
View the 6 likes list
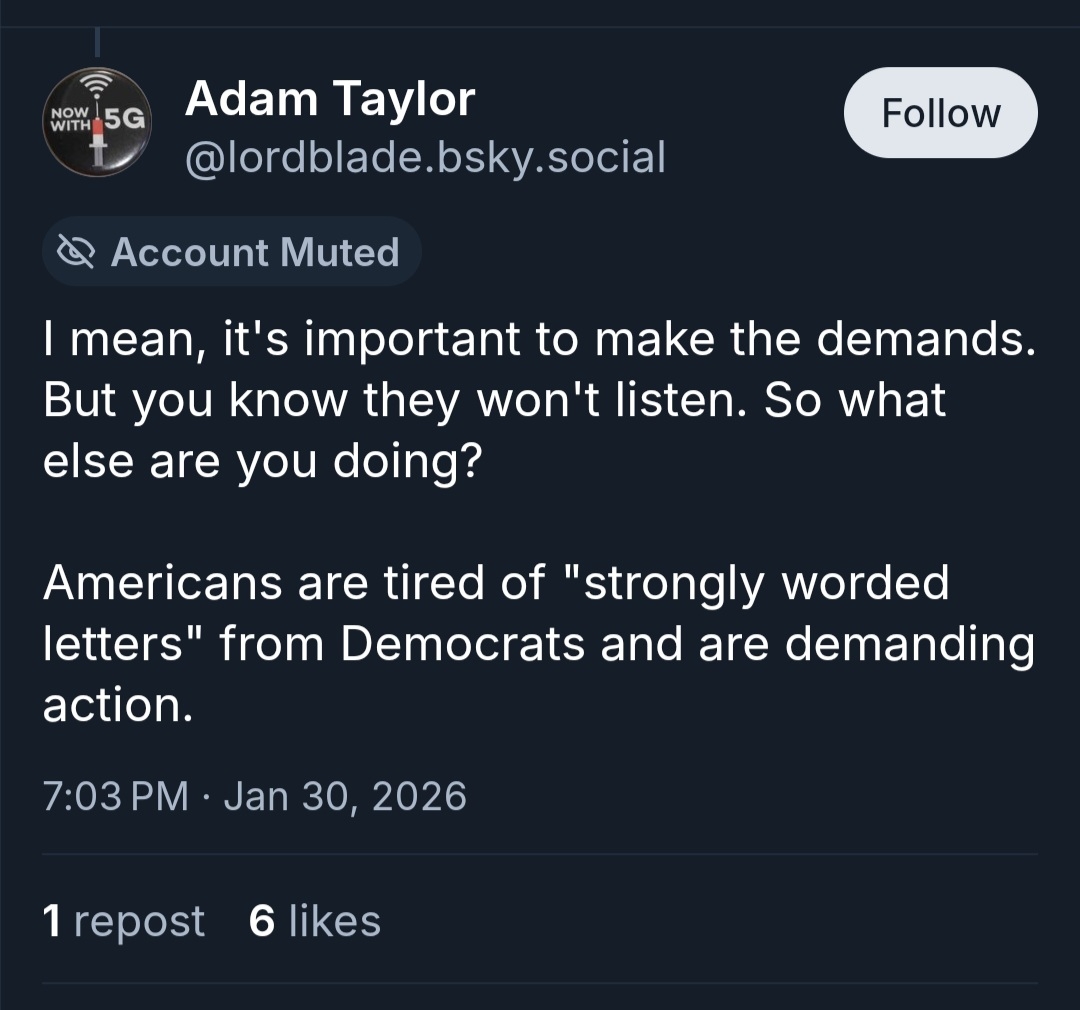point(314,920)
